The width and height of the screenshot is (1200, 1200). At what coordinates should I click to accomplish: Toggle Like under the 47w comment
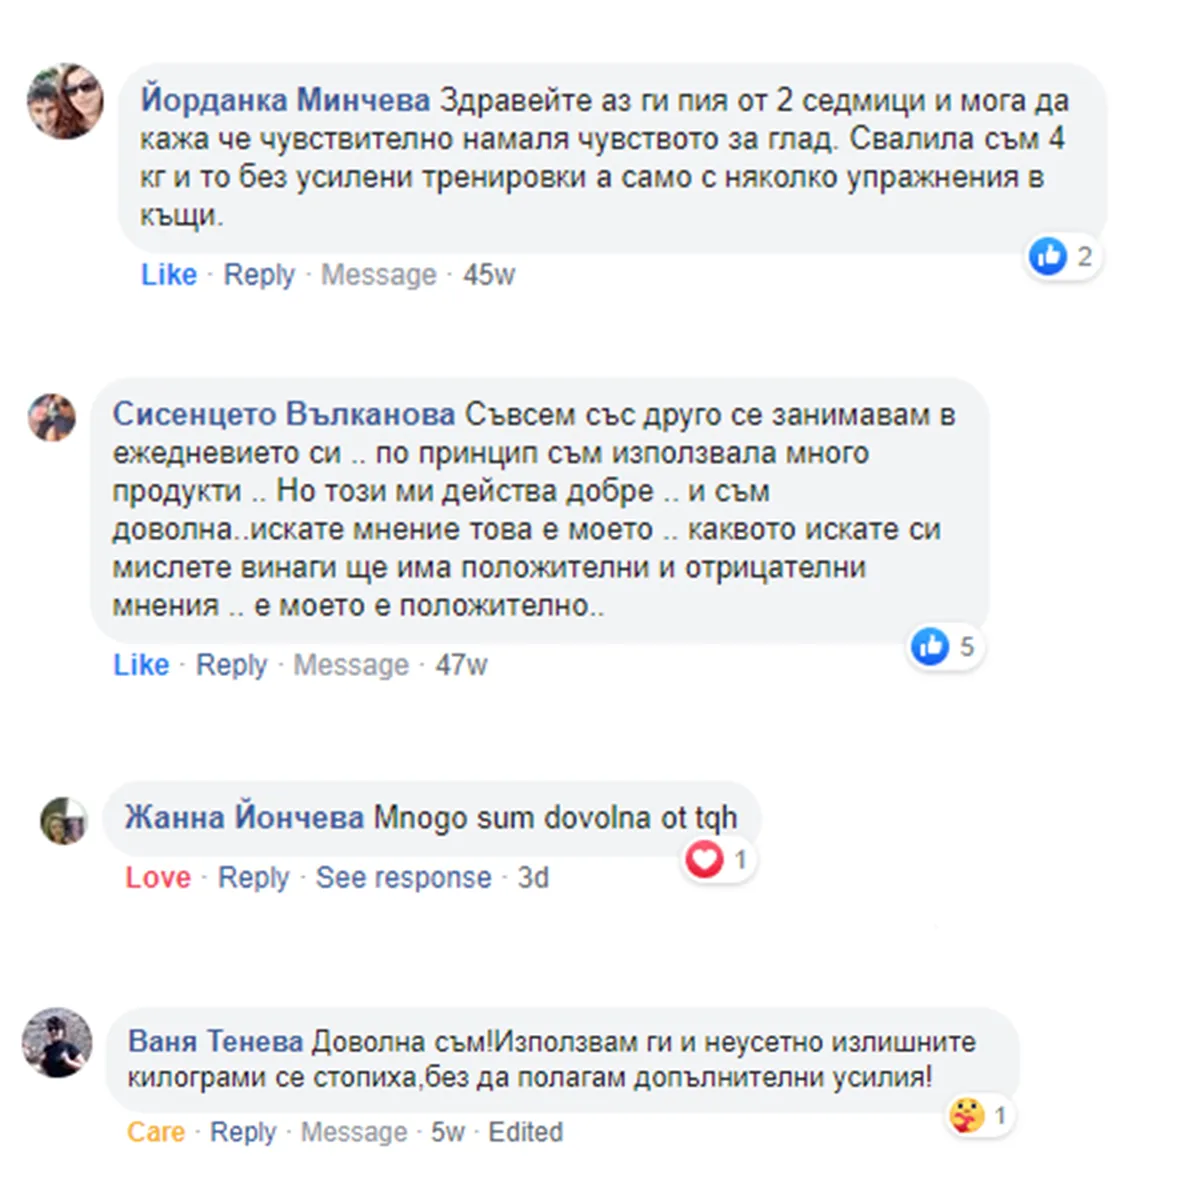(141, 664)
